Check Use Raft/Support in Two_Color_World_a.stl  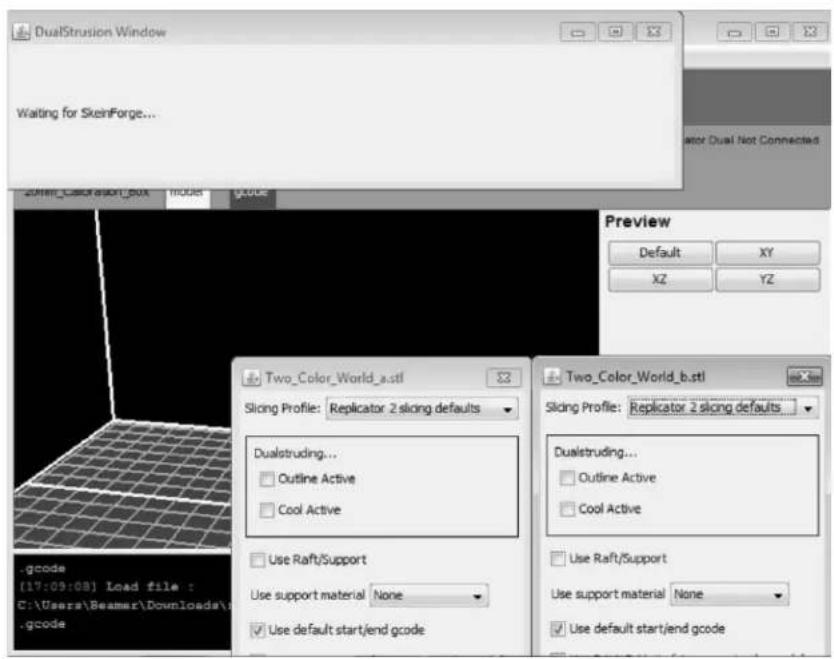coord(257,560)
